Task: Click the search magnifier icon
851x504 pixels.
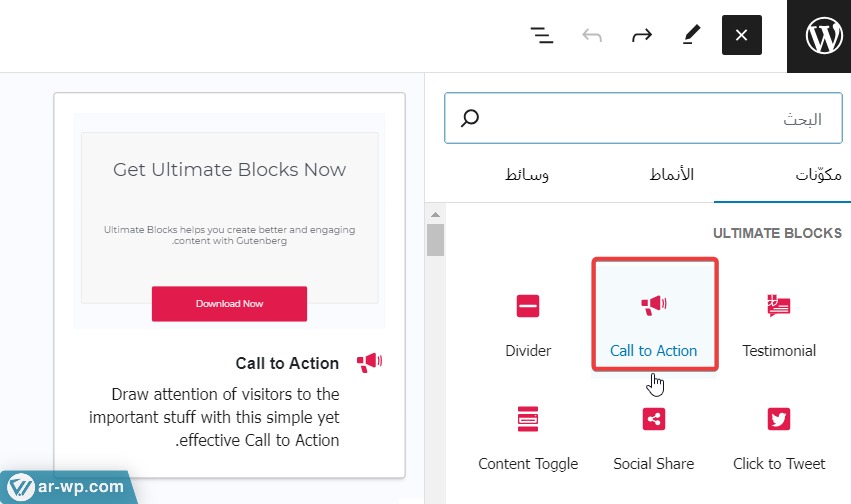Action: pyautogui.click(x=469, y=119)
